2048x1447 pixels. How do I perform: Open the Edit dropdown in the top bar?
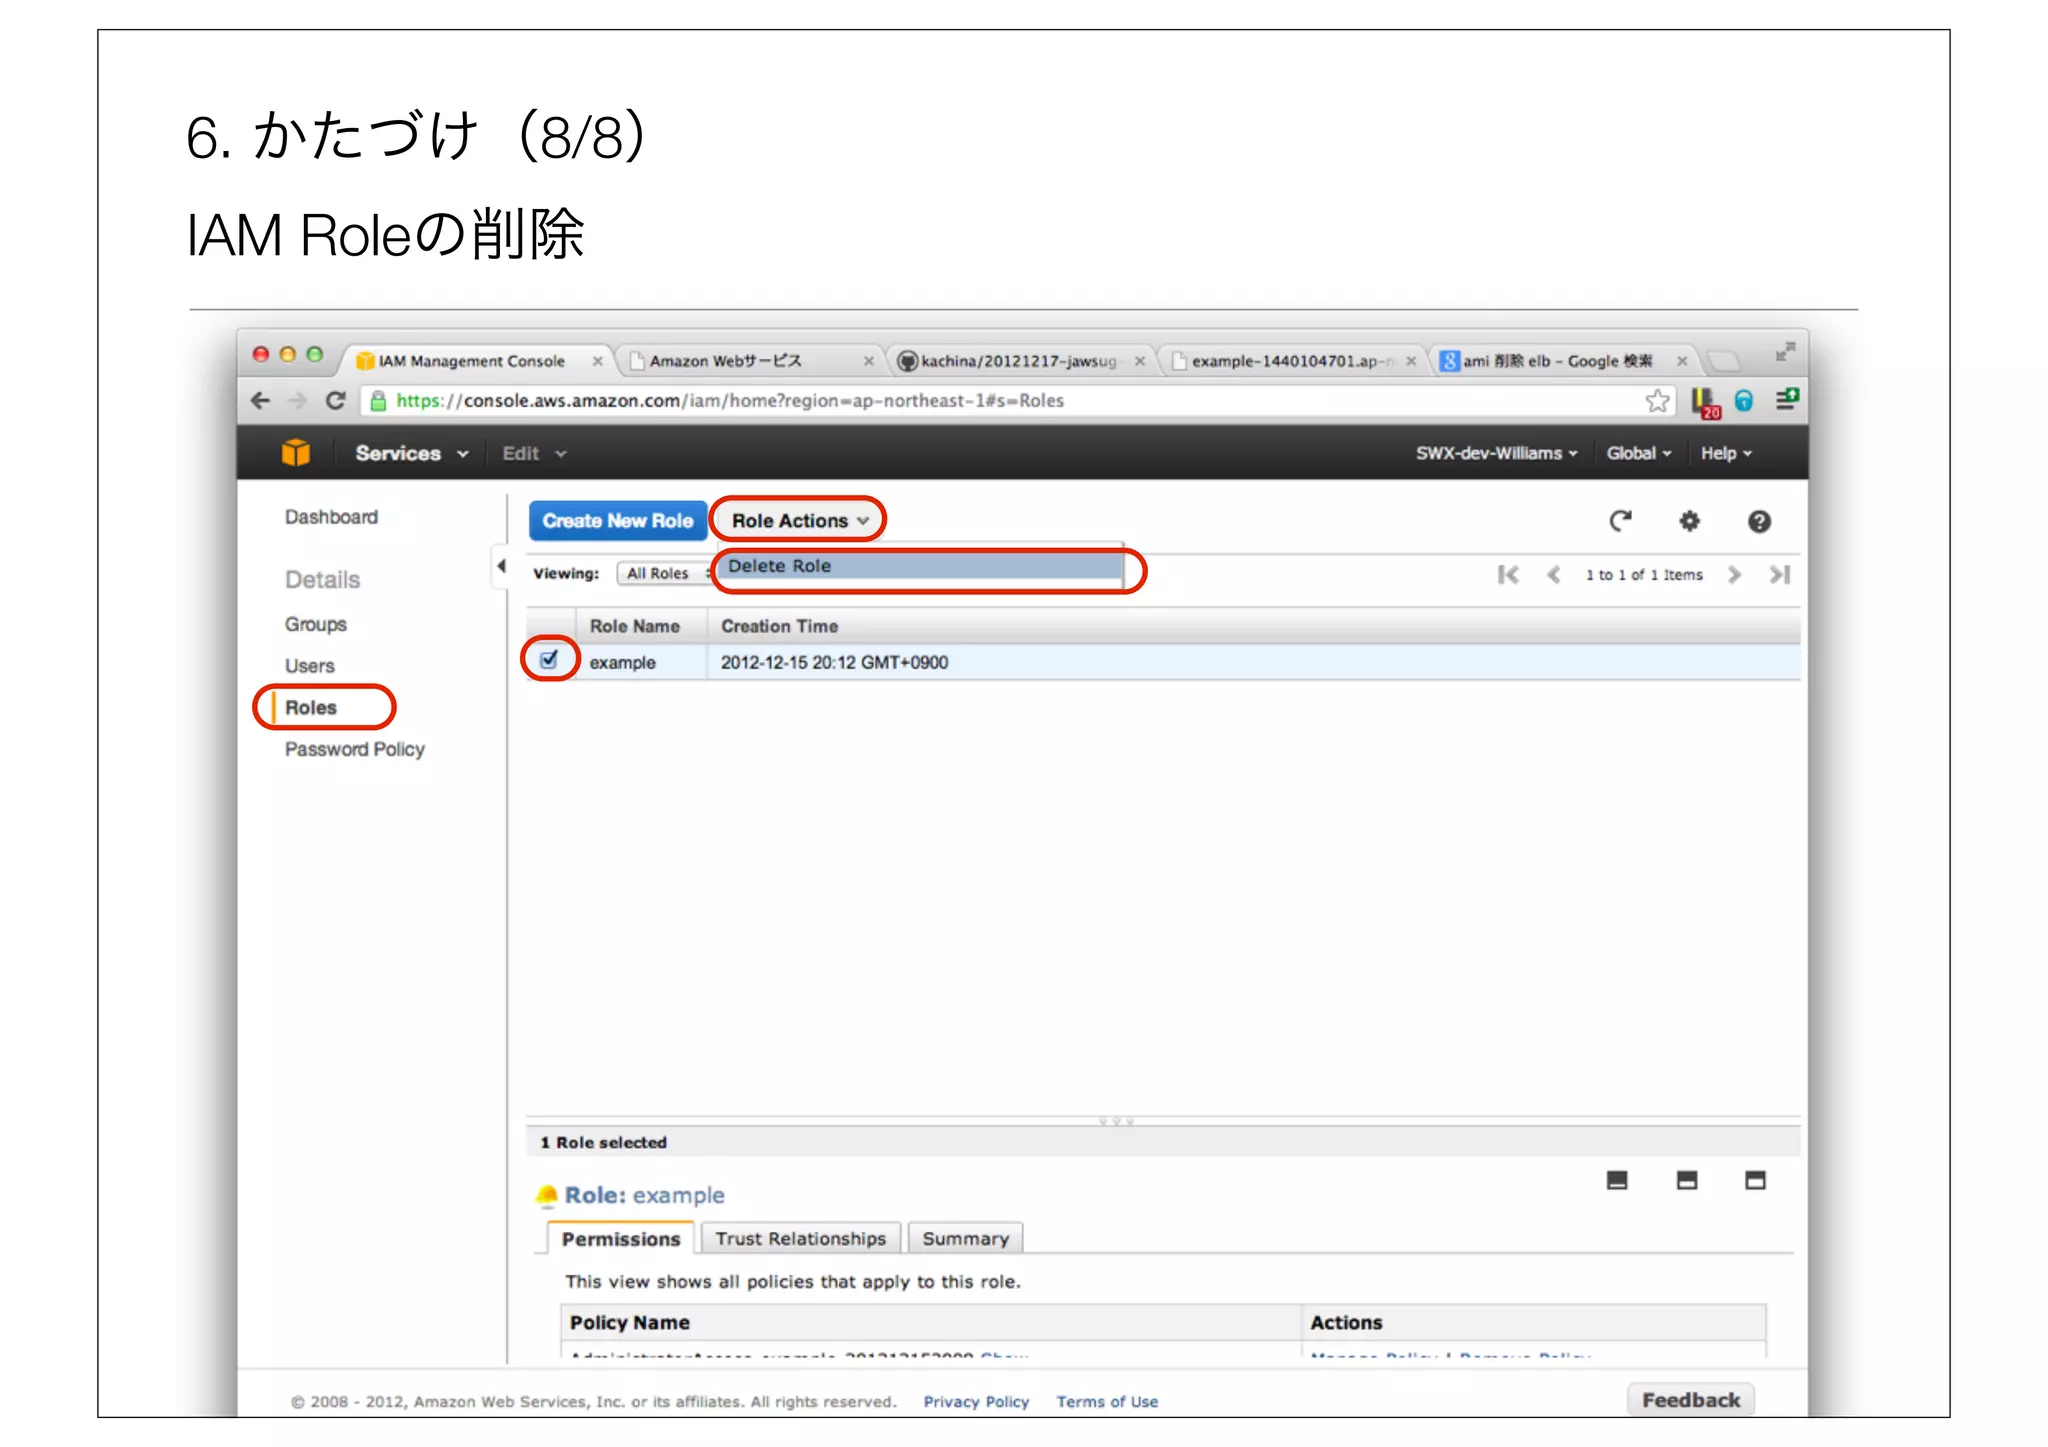coord(534,453)
